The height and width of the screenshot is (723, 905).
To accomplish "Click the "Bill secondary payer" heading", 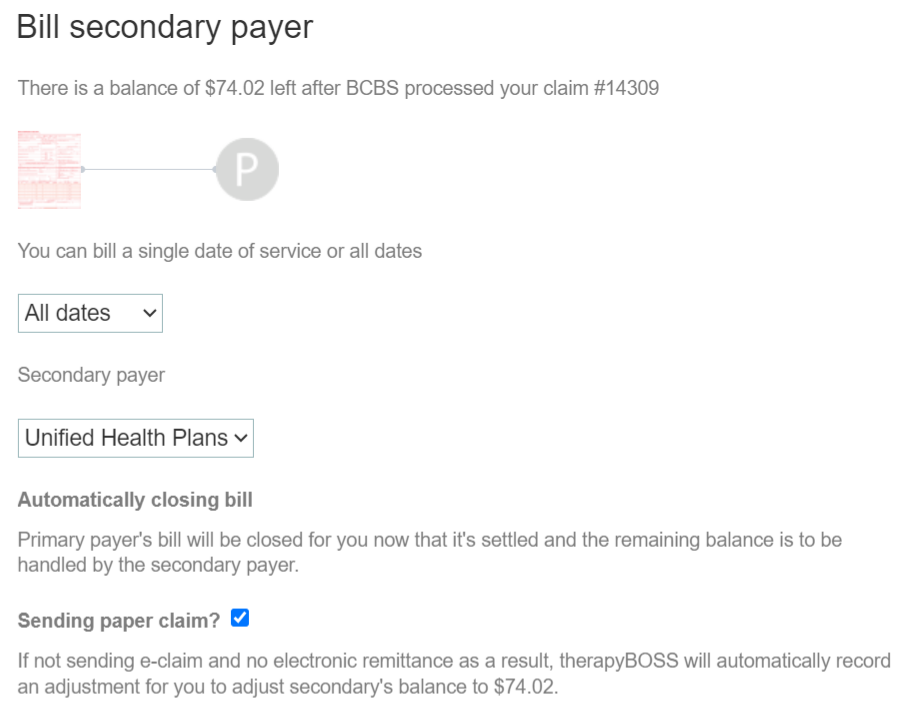I will [x=165, y=27].
